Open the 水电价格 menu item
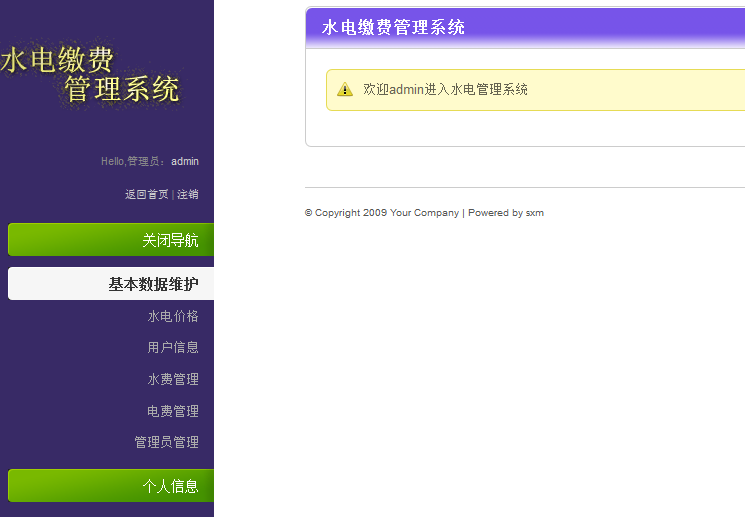 point(173,316)
